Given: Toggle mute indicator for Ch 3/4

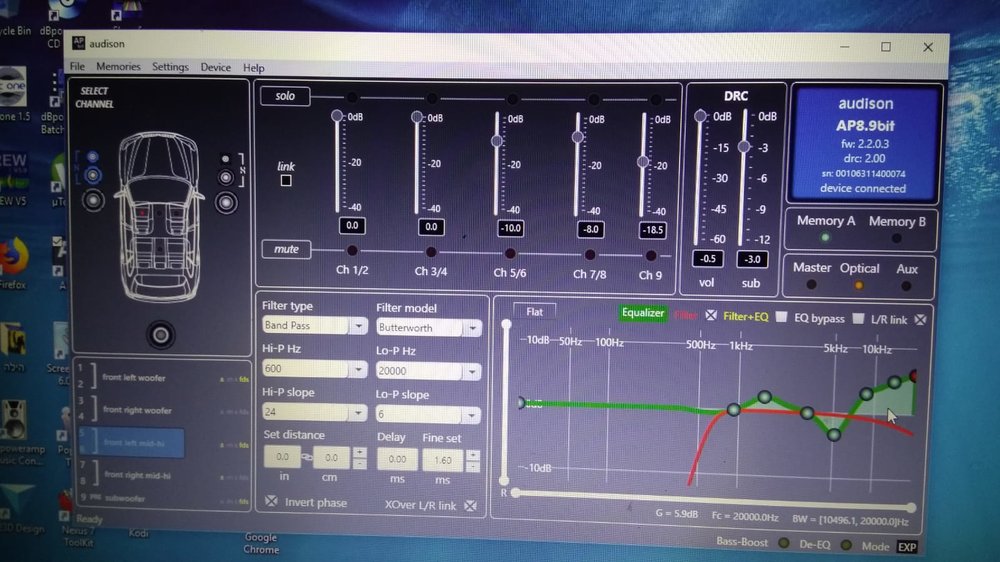Looking at the screenshot, I should [x=431, y=252].
